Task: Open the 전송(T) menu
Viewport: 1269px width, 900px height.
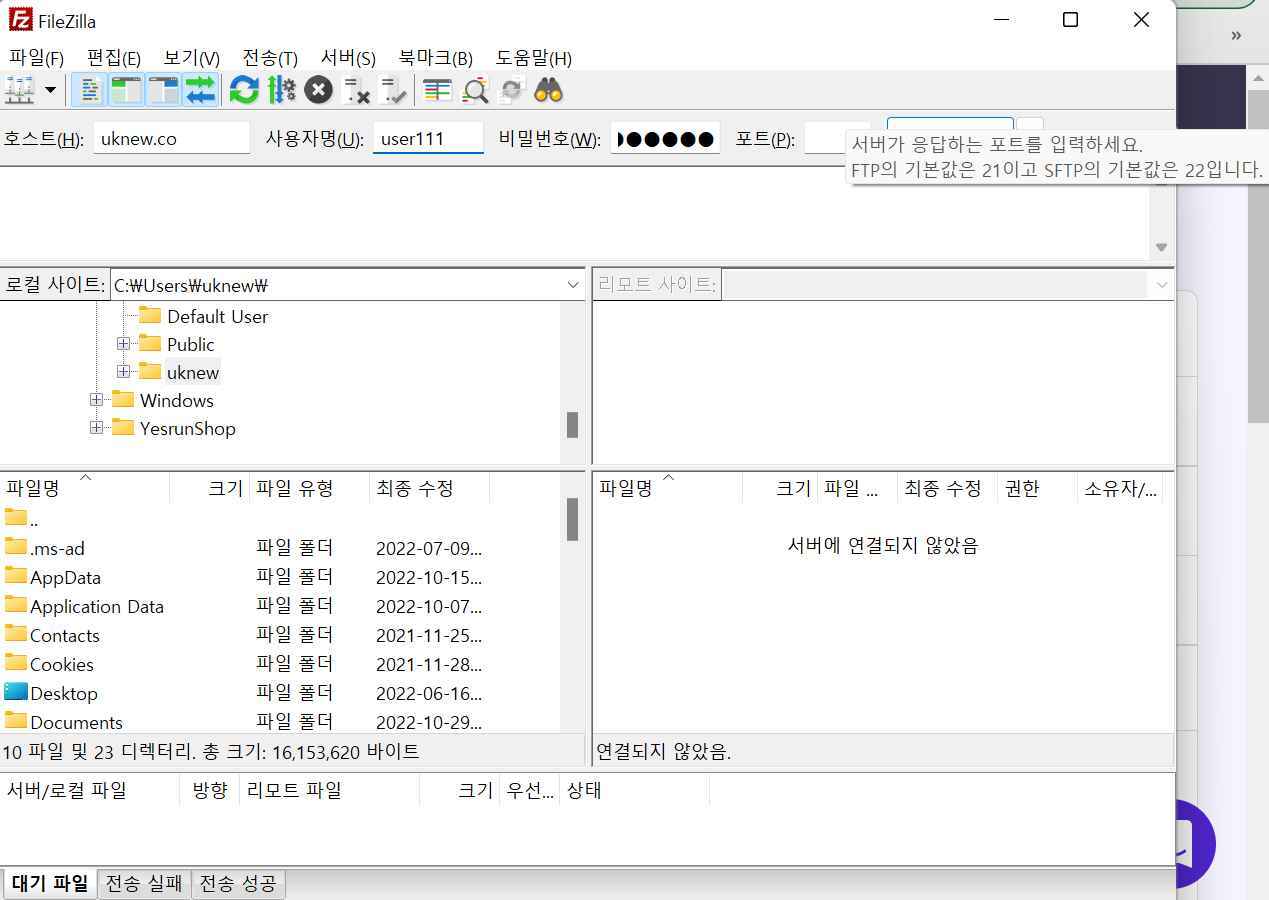Action: pyautogui.click(x=270, y=58)
